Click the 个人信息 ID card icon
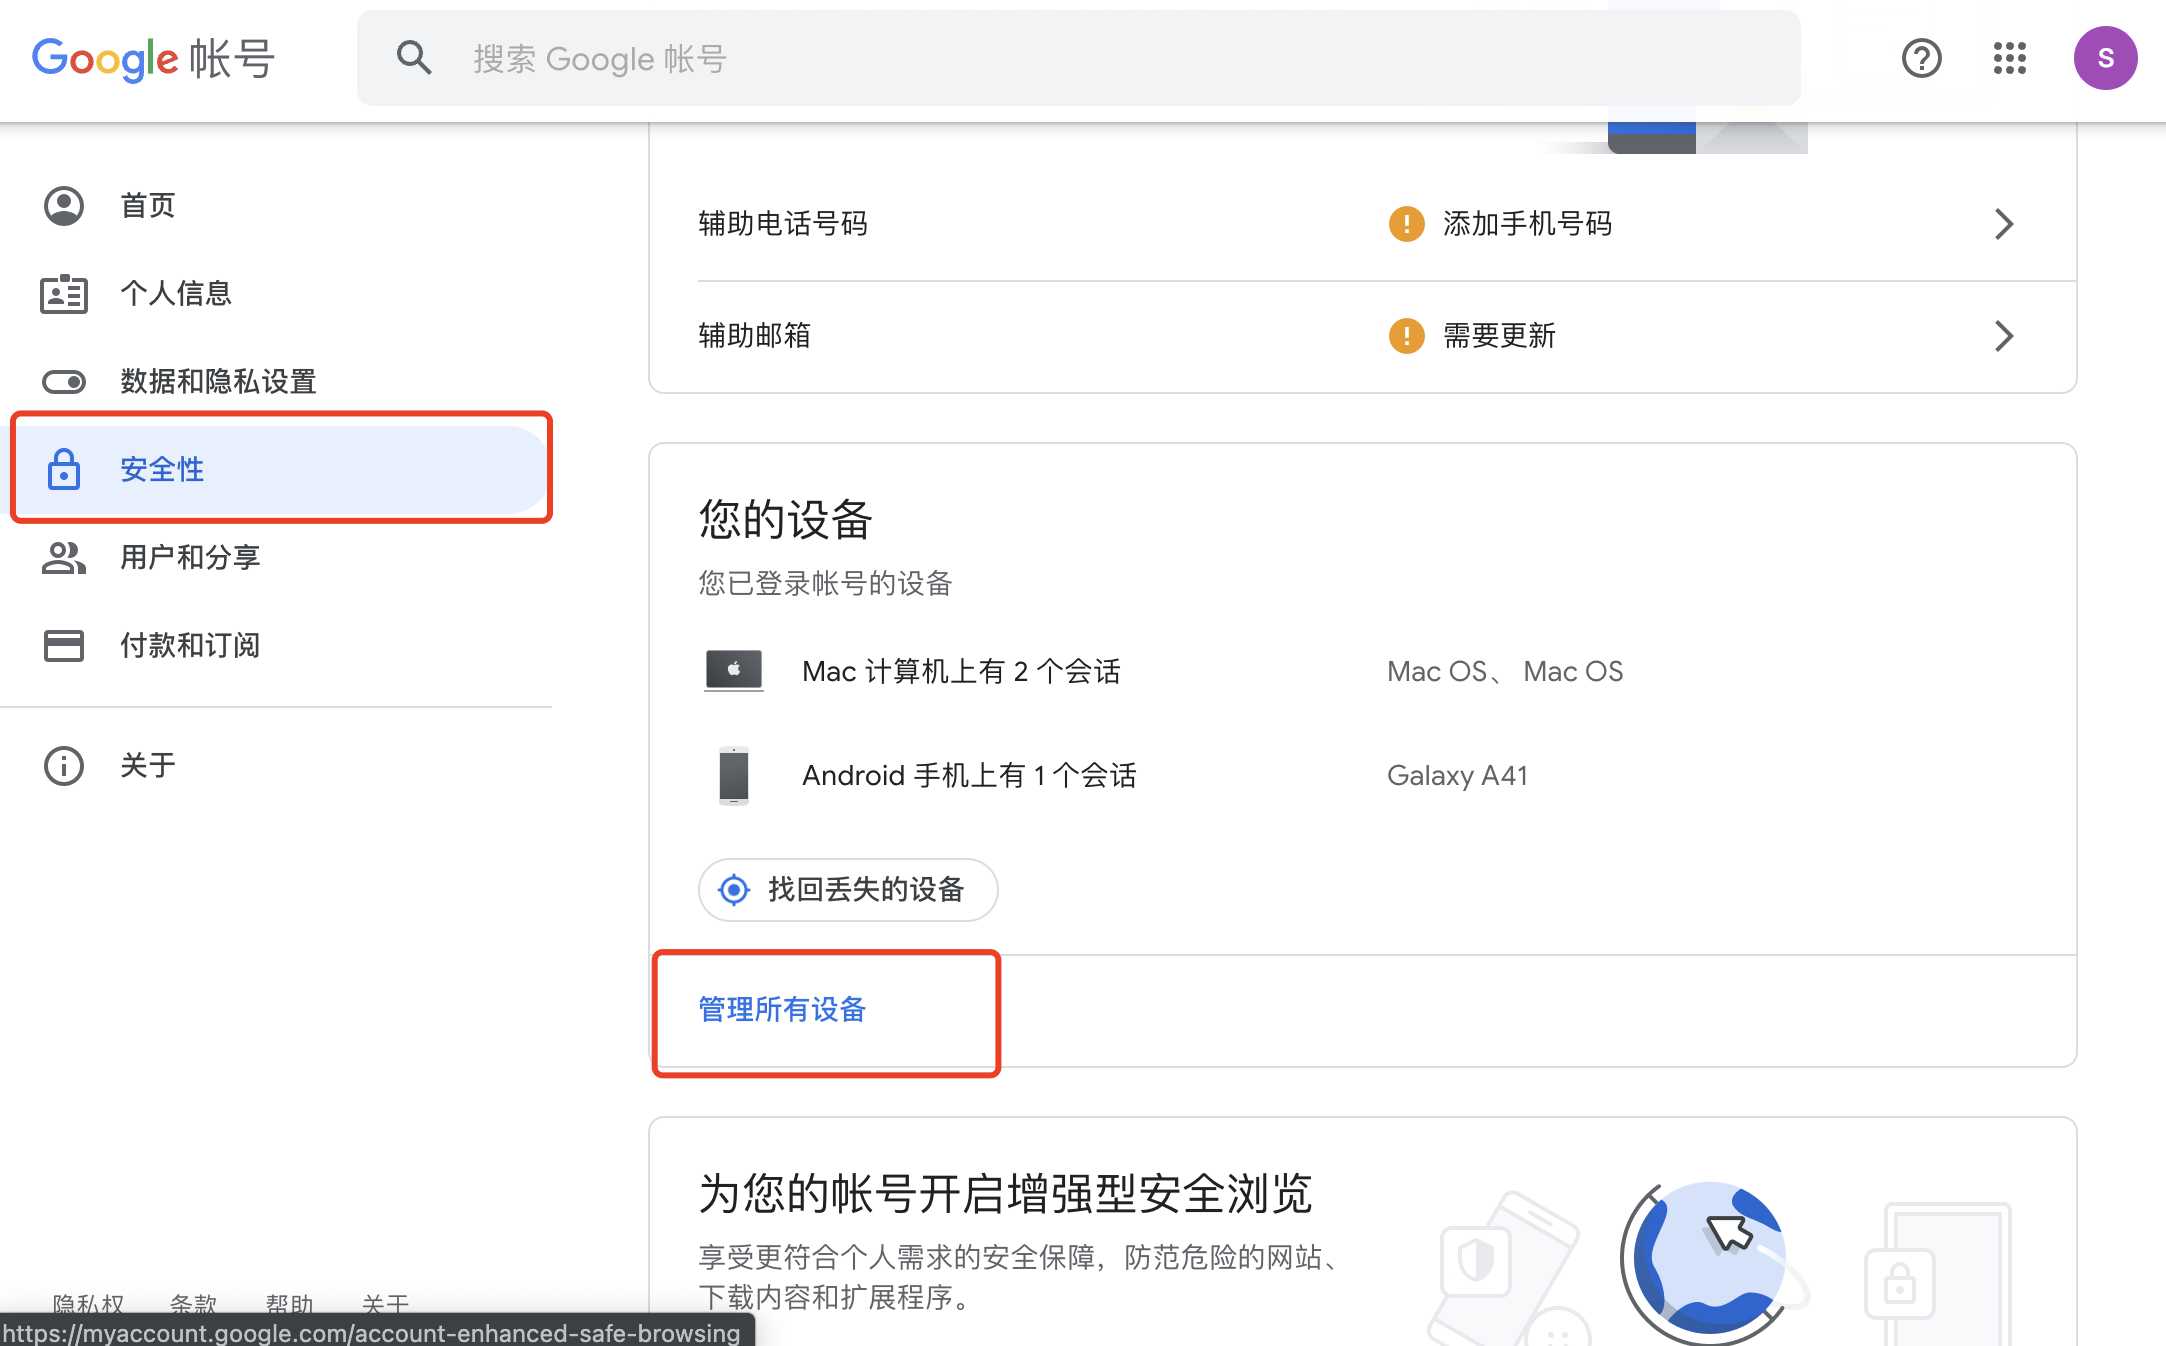This screenshot has height=1346, width=2166. coord(63,293)
